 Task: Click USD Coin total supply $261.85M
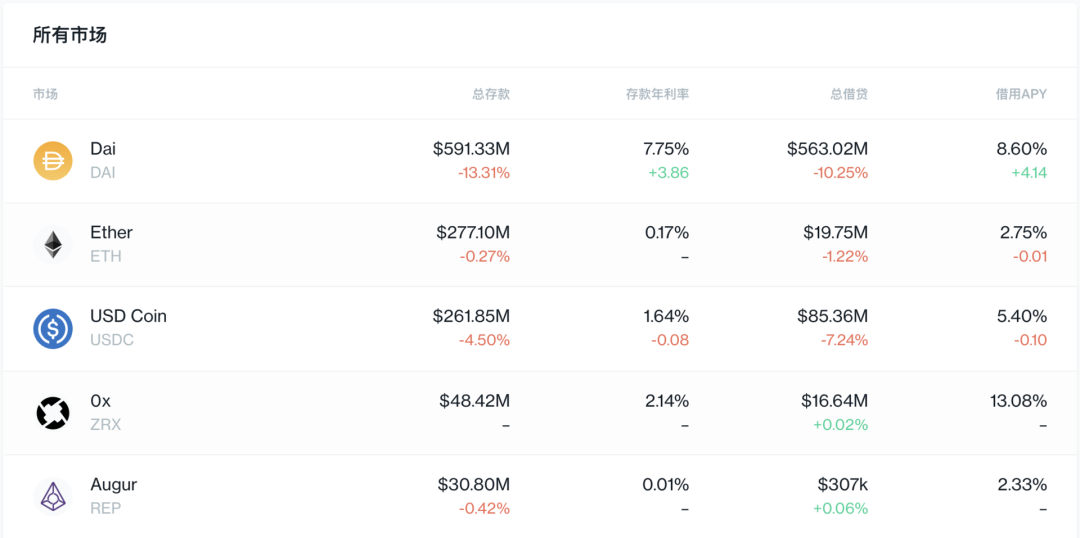click(472, 316)
